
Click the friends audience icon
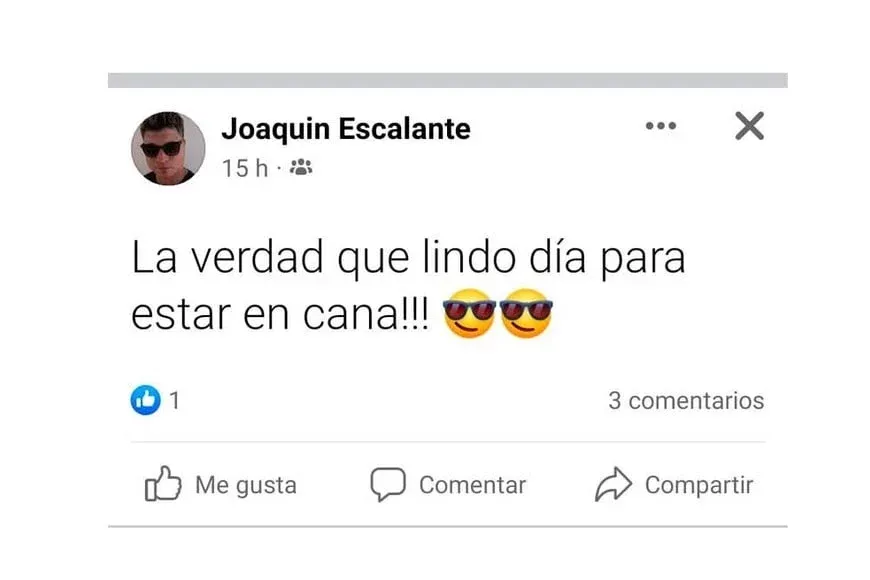tap(301, 167)
